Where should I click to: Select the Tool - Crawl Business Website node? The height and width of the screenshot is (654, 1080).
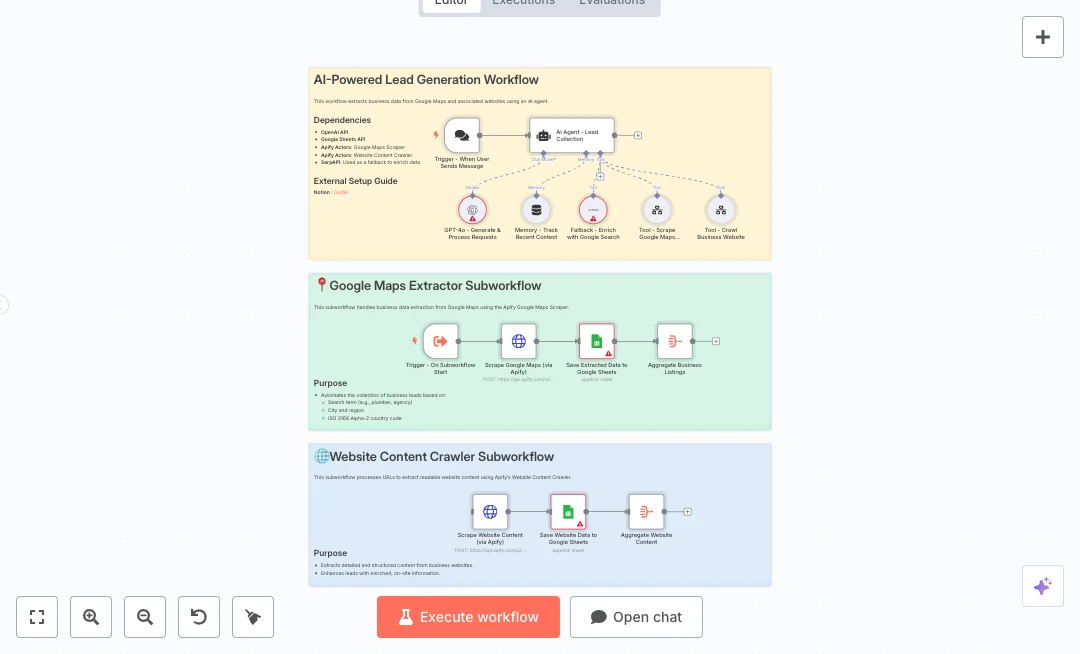720,210
